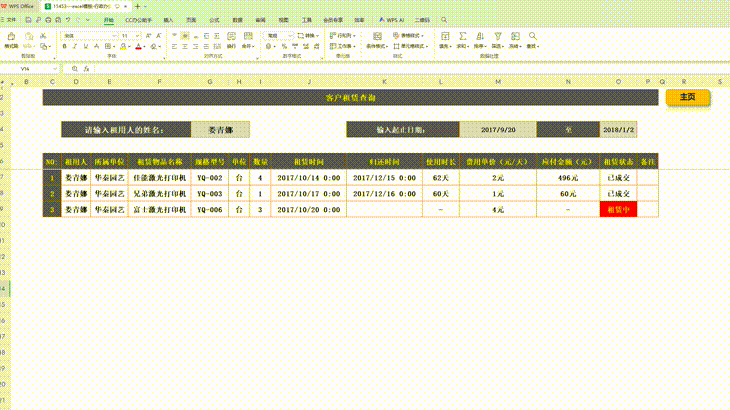730x410 pixels.
Task: Open the number format dropdown
Action: [x=291, y=36]
